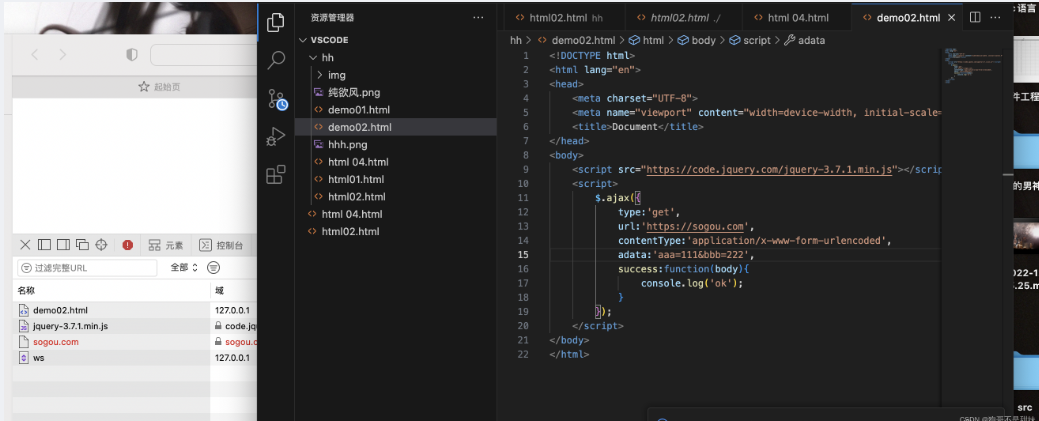
Task: Switch to 控制台 Console inspector tab
Action: (x=221, y=245)
